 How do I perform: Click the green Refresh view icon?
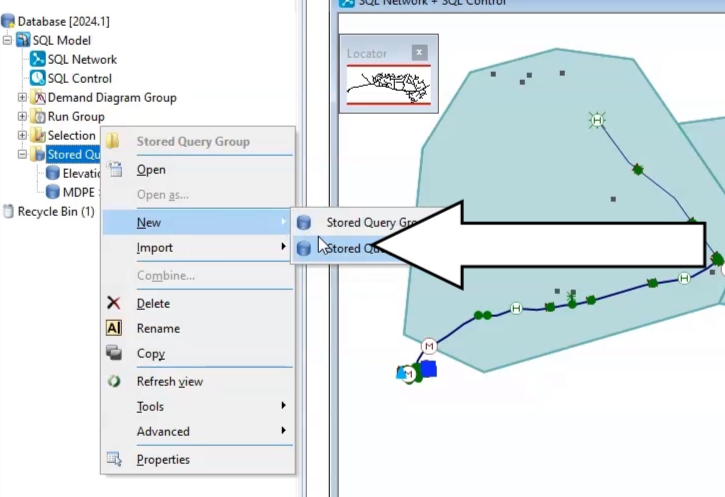114,381
